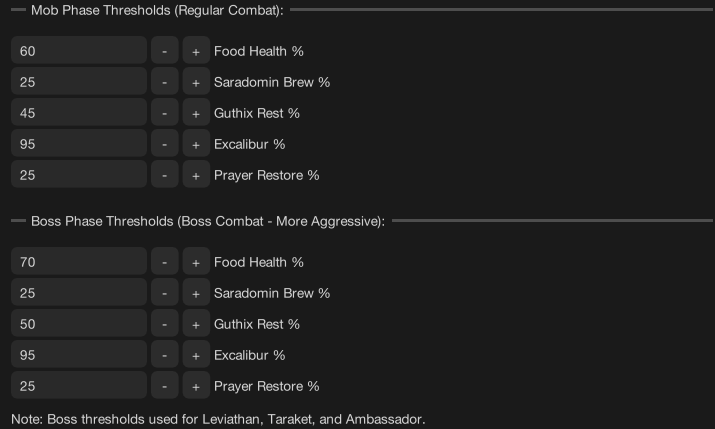715x429 pixels.
Task: Decrease Mob phase Food Health %
Action: point(164,51)
